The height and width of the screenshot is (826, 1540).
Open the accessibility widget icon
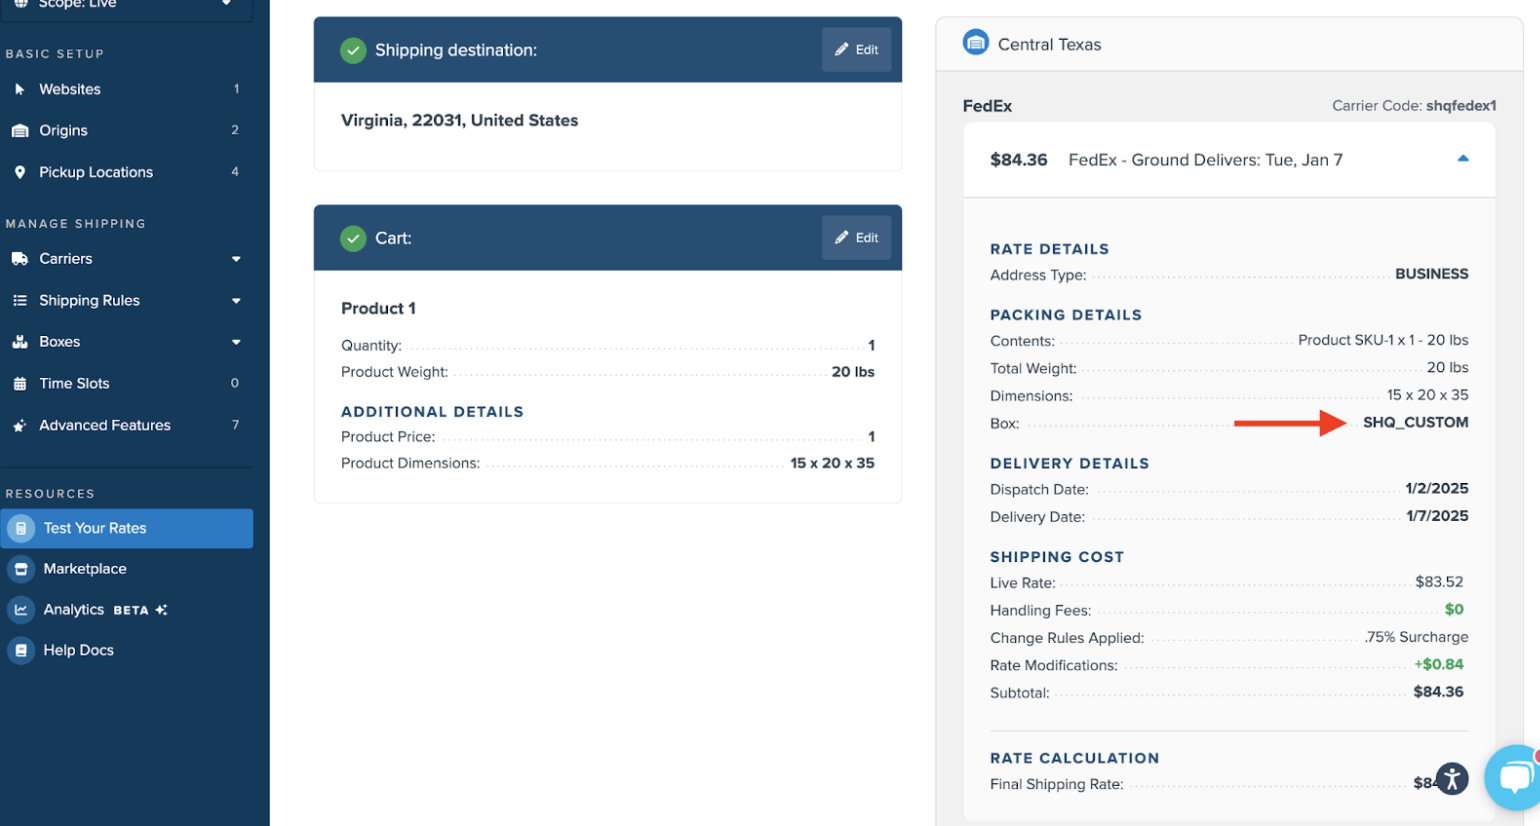click(1451, 778)
